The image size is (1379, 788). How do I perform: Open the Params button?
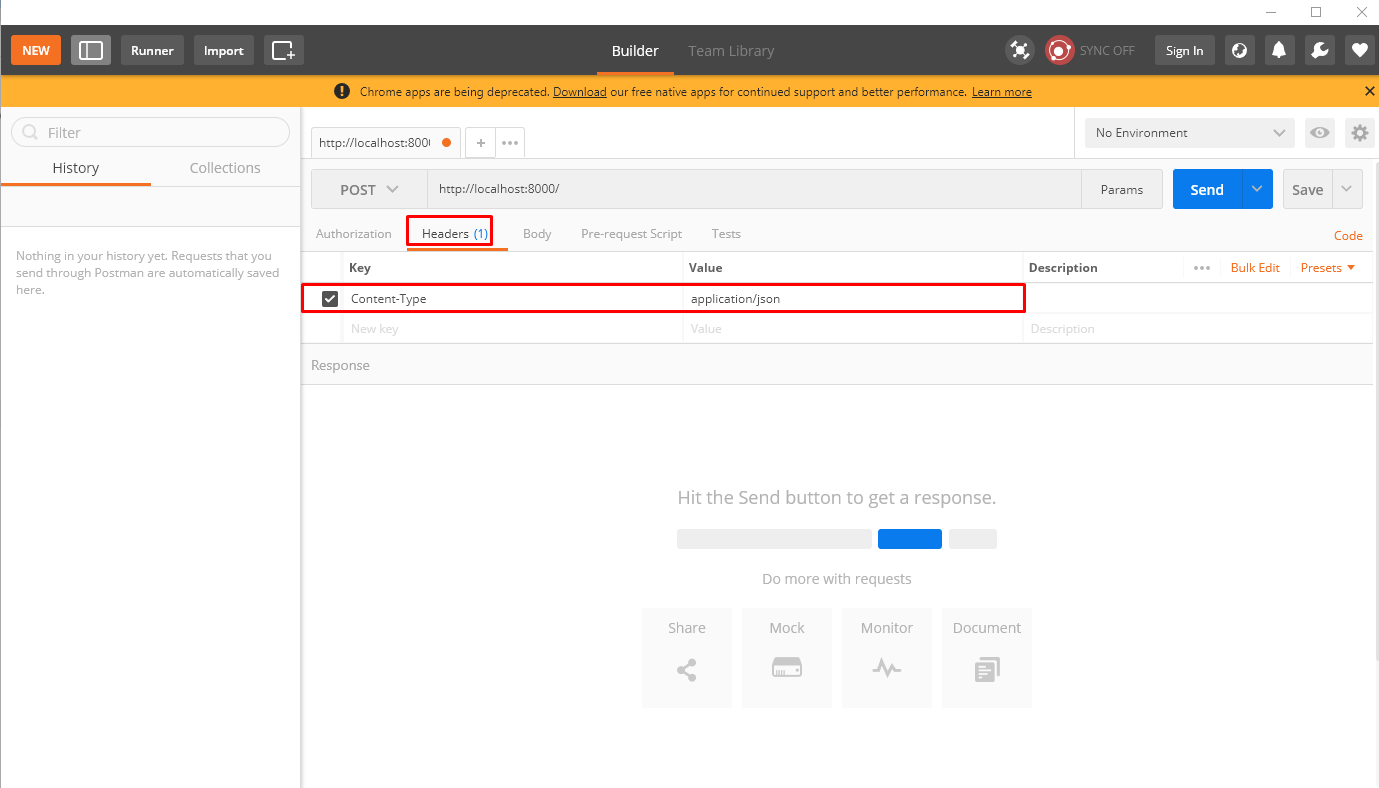[1122, 189]
